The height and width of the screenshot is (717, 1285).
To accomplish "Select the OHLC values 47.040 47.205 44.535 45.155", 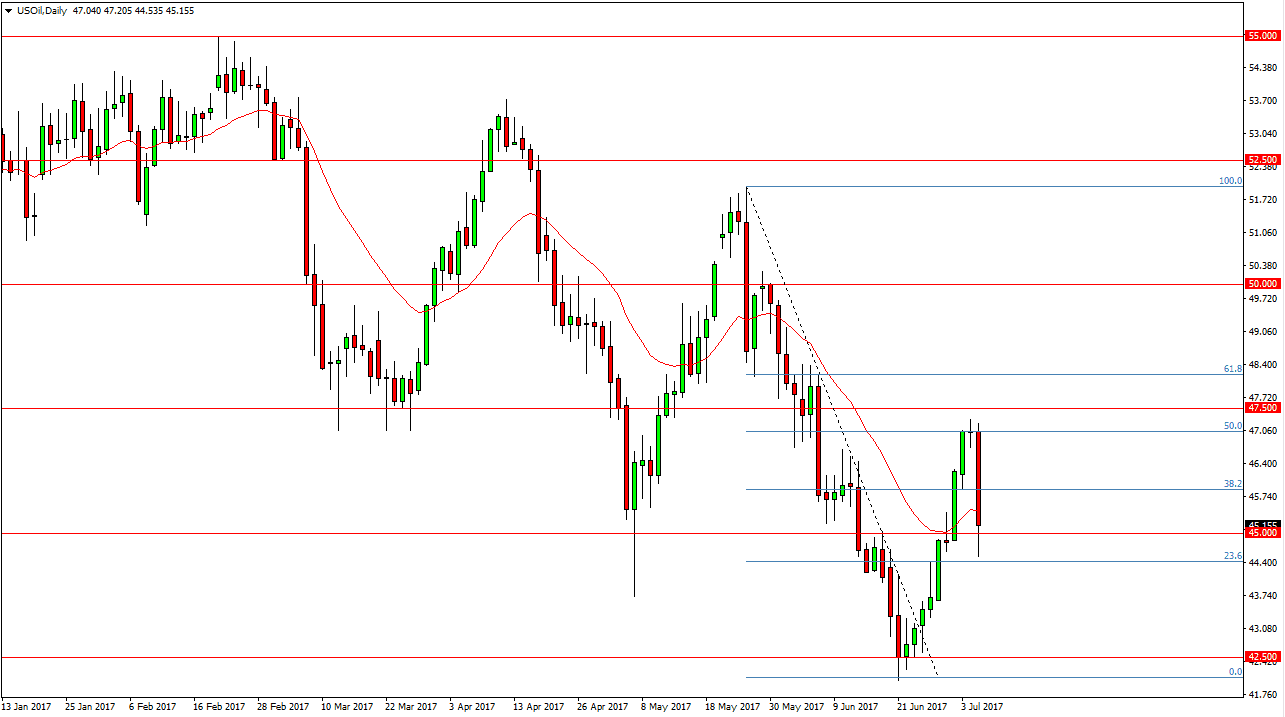I will pyautogui.click(x=134, y=9).
